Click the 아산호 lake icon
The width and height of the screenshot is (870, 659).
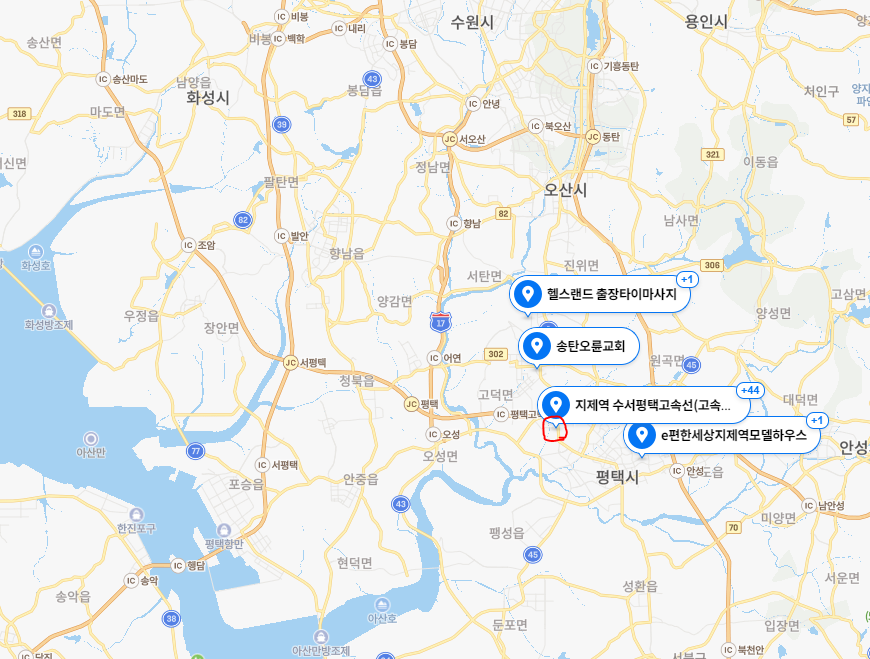coord(382,605)
